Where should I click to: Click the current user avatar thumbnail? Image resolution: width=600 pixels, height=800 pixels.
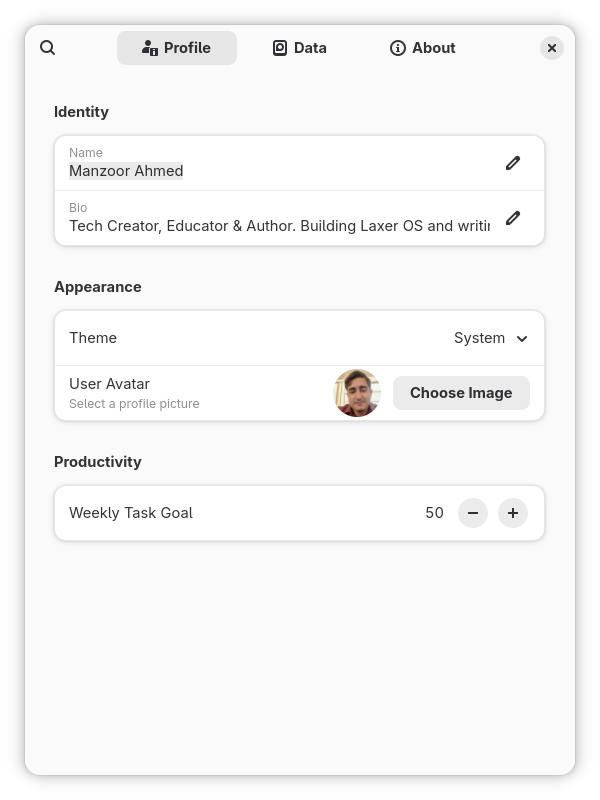click(x=357, y=393)
